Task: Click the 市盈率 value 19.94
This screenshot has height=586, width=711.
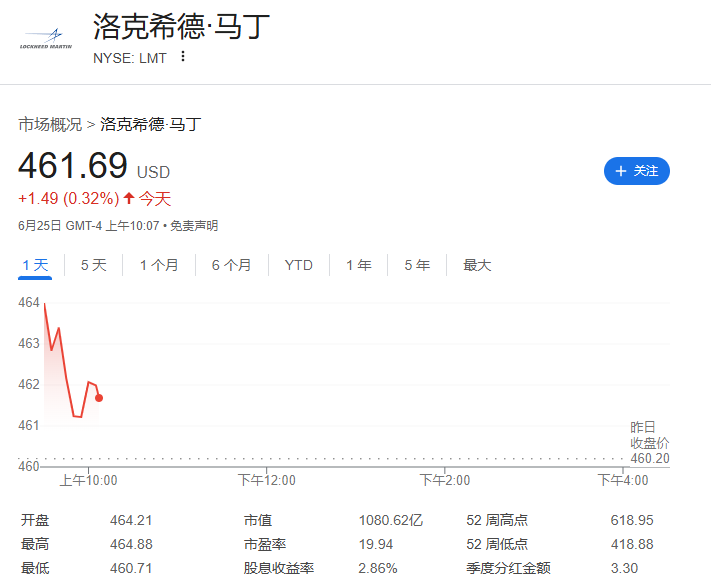Action: pyautogui.click(x=375, y=544)
